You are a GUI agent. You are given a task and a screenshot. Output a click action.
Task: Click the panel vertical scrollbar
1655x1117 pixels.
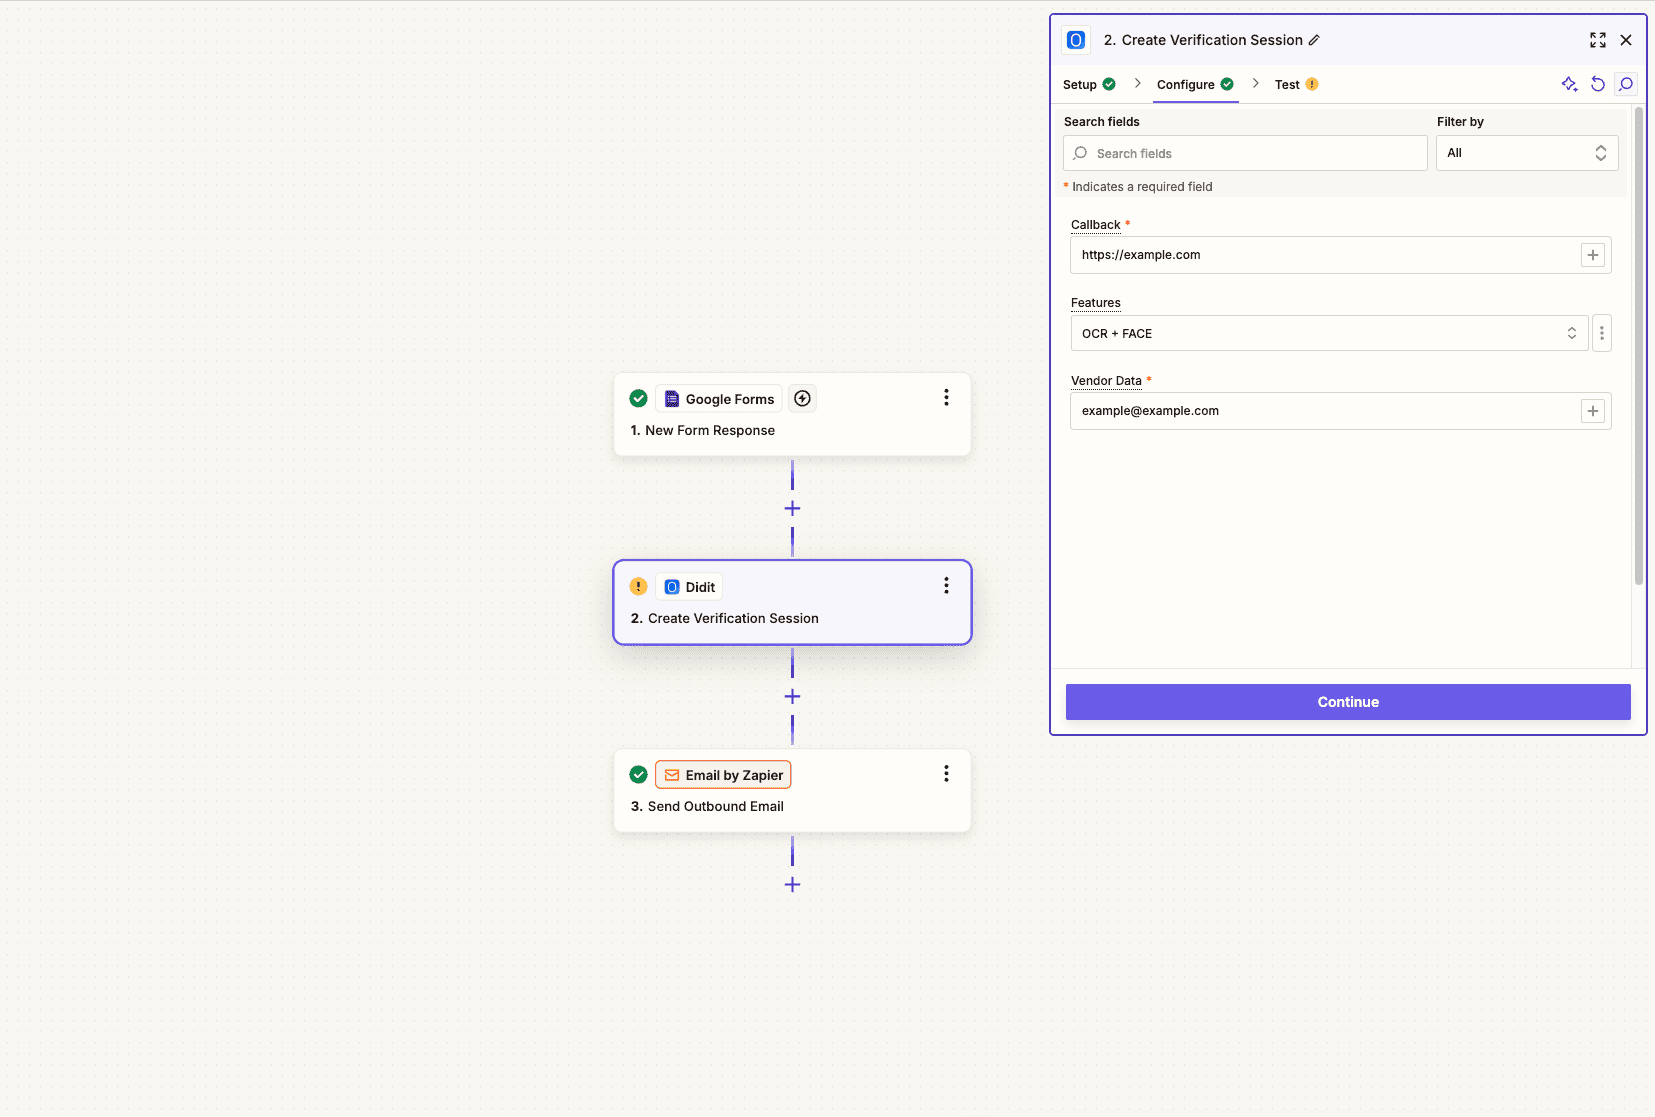(1638, 345)
